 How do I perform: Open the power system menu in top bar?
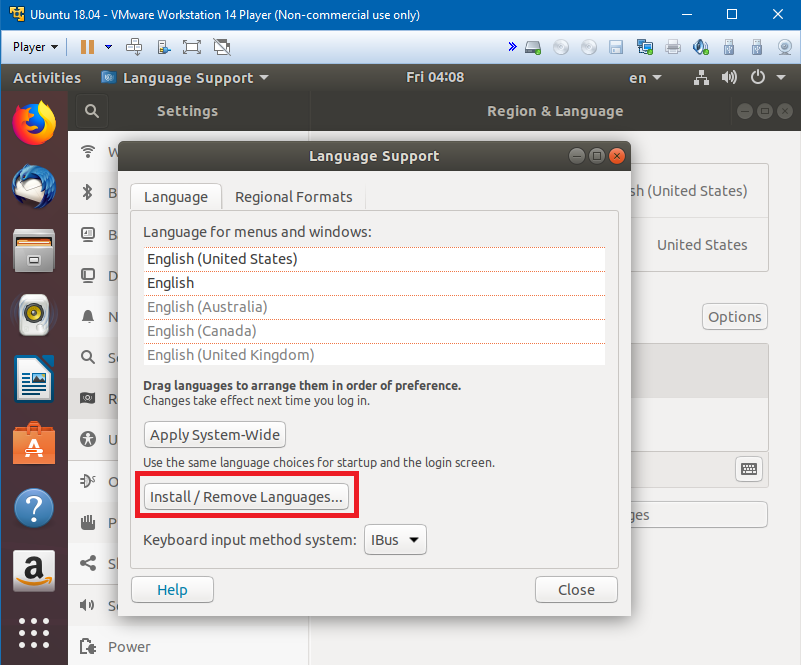pyautogui.click(x=758, y=78)
